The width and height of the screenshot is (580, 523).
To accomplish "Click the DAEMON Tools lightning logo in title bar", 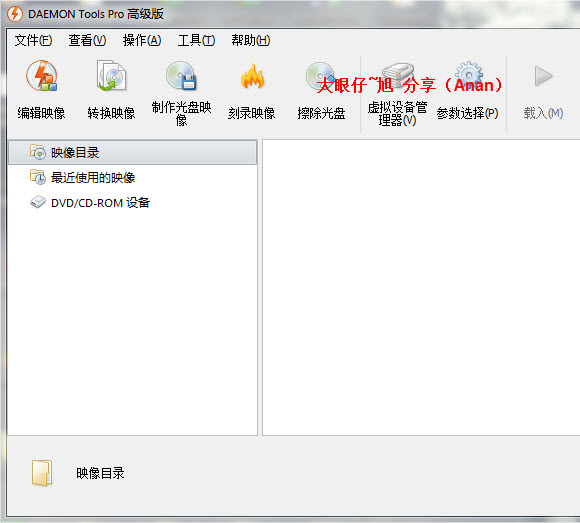I will click(x=15, y=14).
